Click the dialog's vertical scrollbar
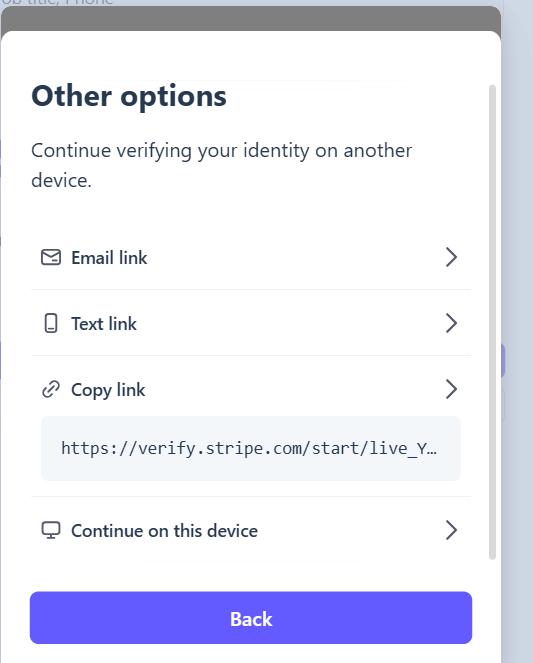This screenshot has height=663, width=533. tap(492, 322)
